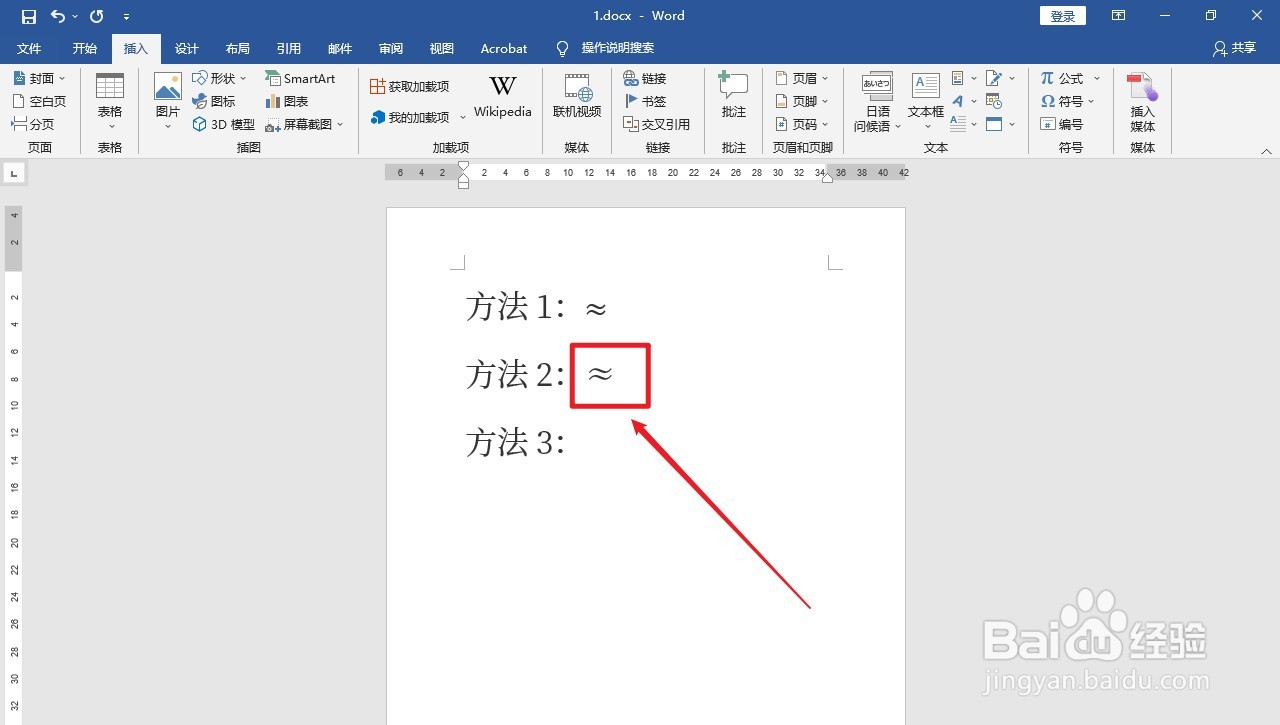Viewport: 1280px width, 725px height.
Task: Open the 屏幕截图 screenshot dropdown
Action: pyautogui.click(x=304, y=124)
